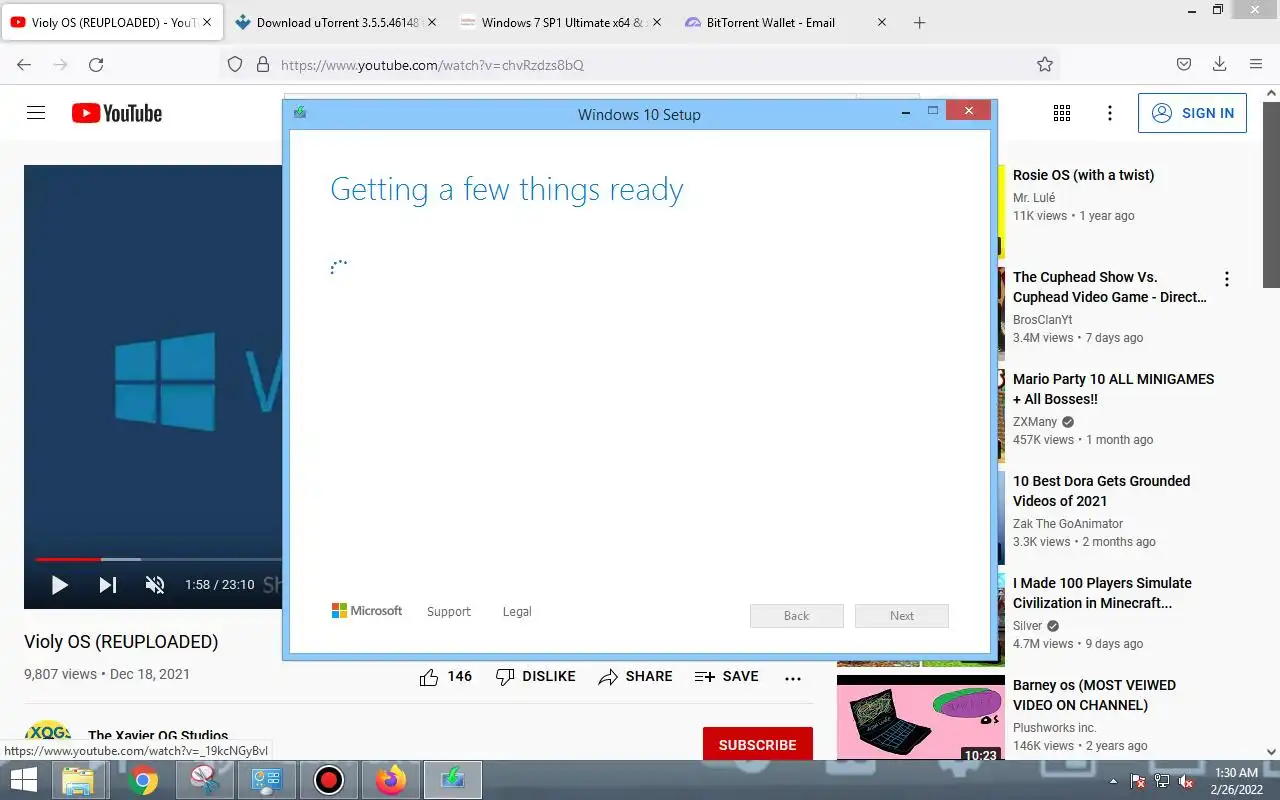Click the screen recorder taskbar icon
Image resolution: width=1280 pixels, height=800 pixels.
(x=328, y=780)
